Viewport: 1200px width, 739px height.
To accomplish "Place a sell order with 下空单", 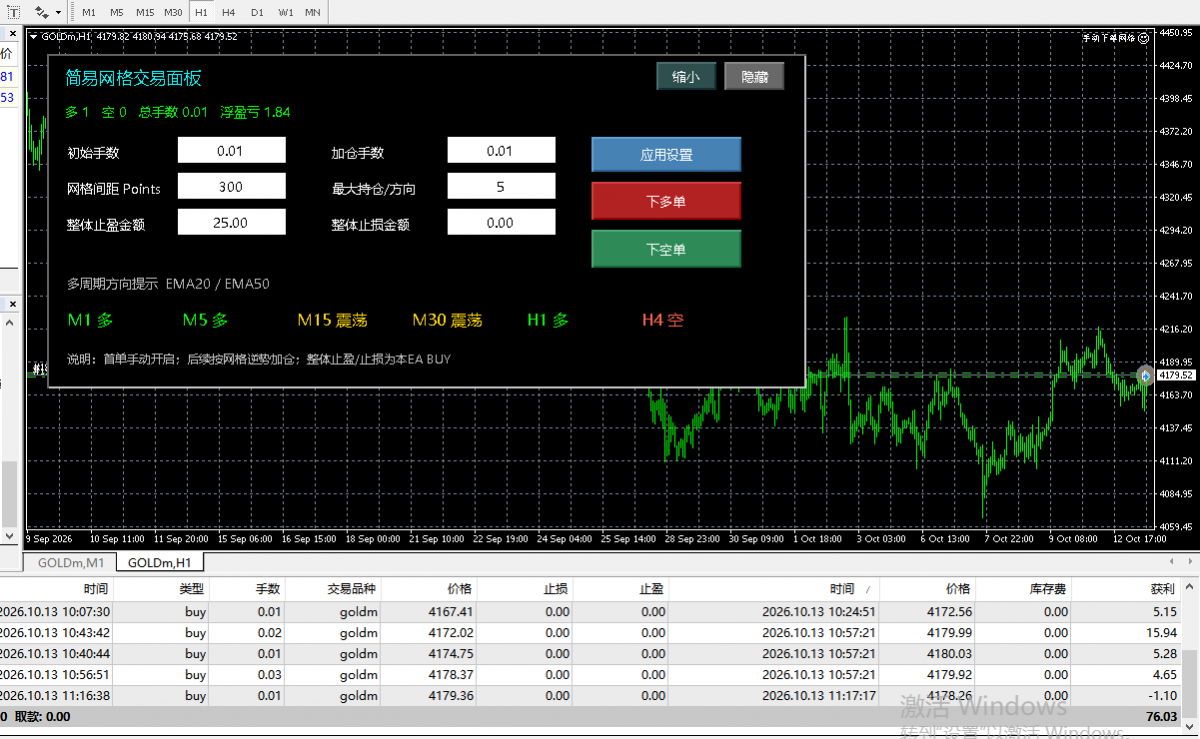I will [666, 249].
